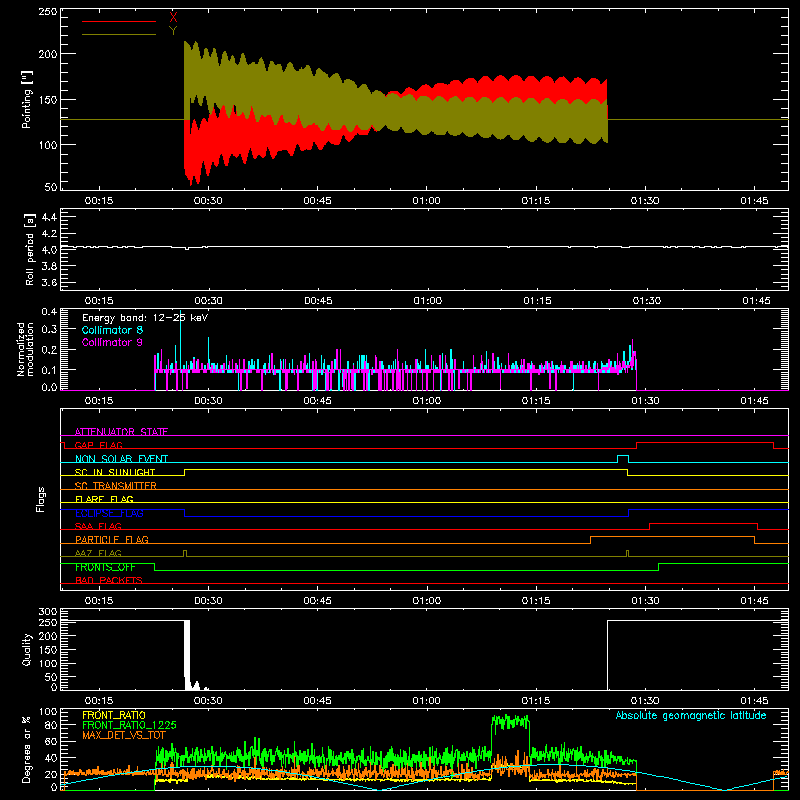The width and height of the screenshot is (800, 800).
Task: Click the BAD_PACKETS flag label
Action: [x=109, y=580]
